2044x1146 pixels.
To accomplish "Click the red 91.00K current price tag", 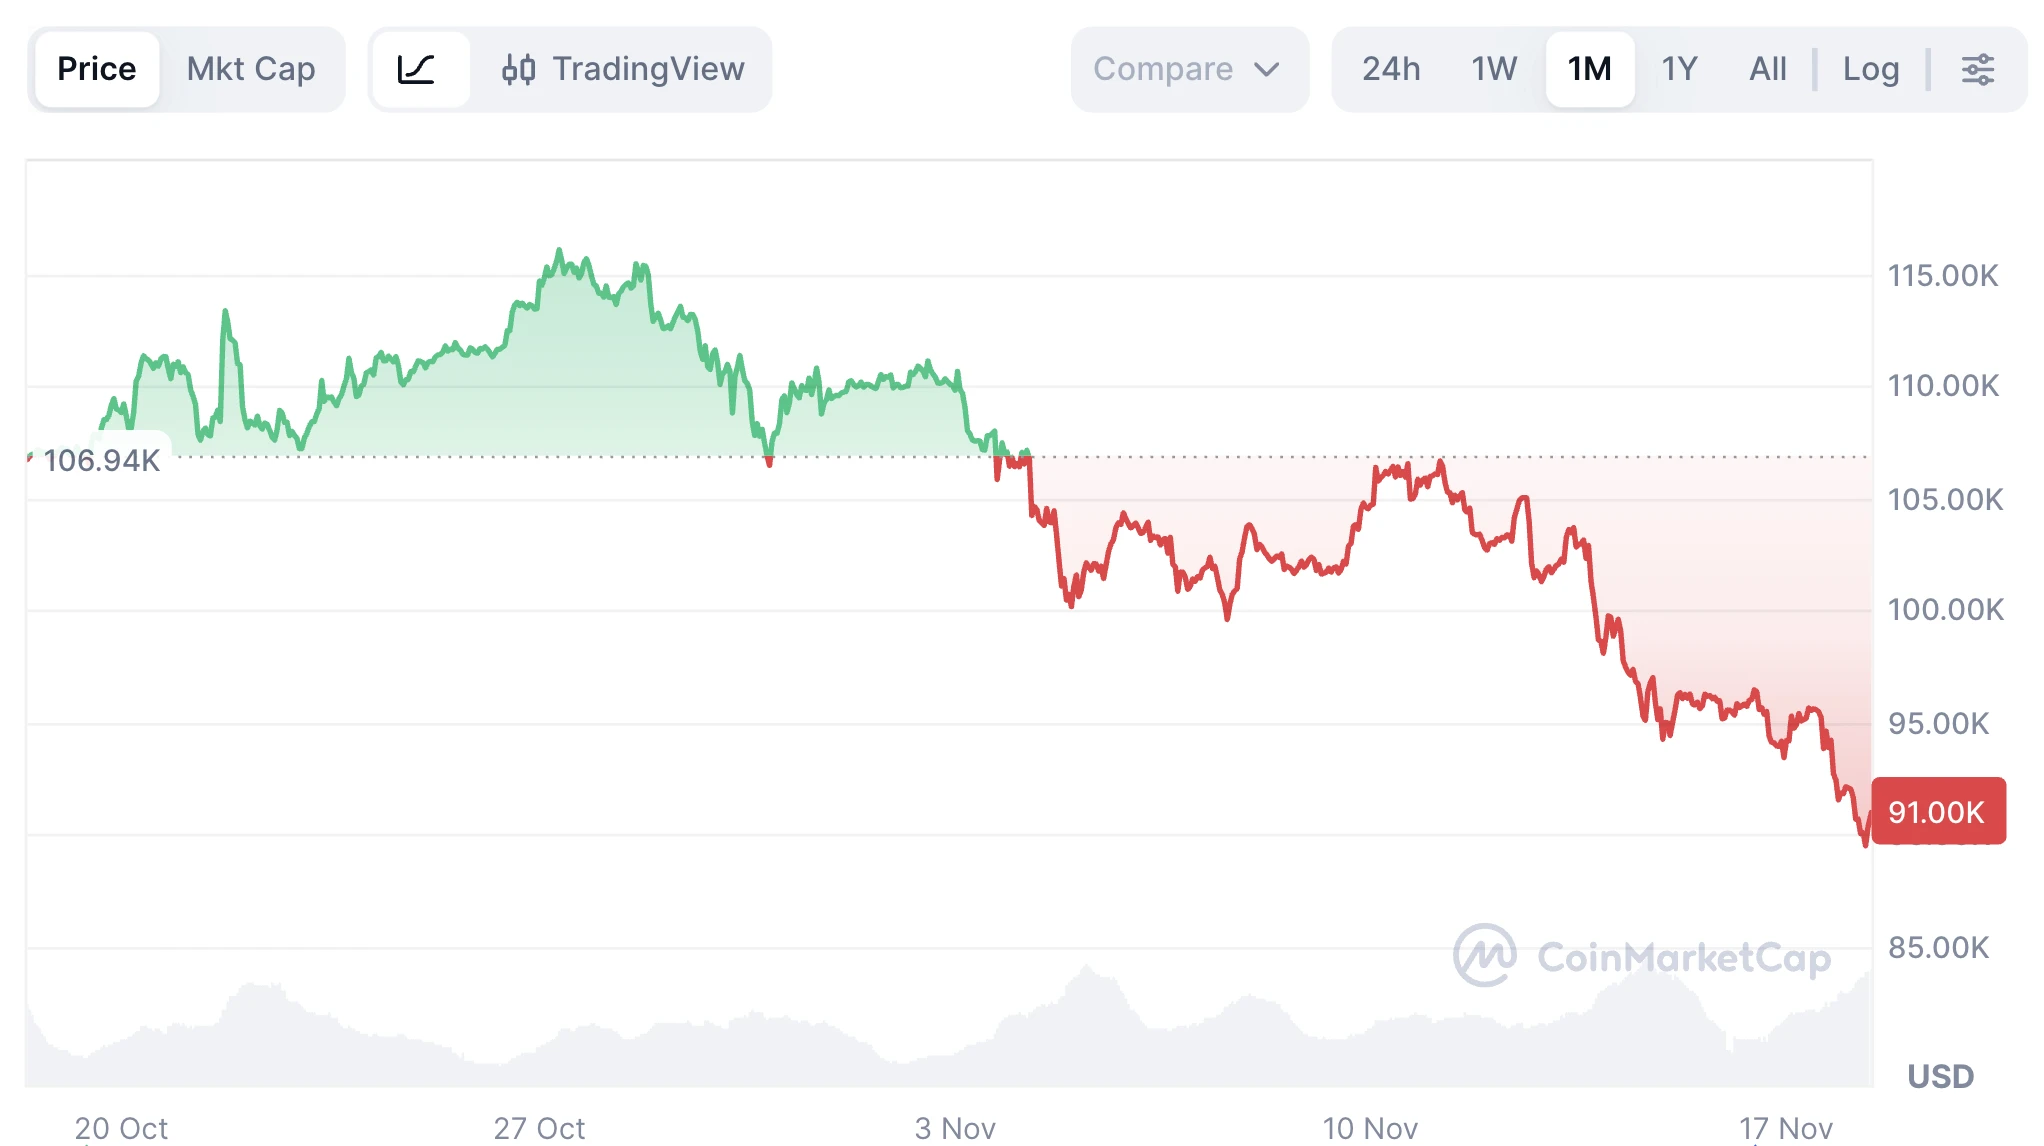I will tap(1937, 811).
